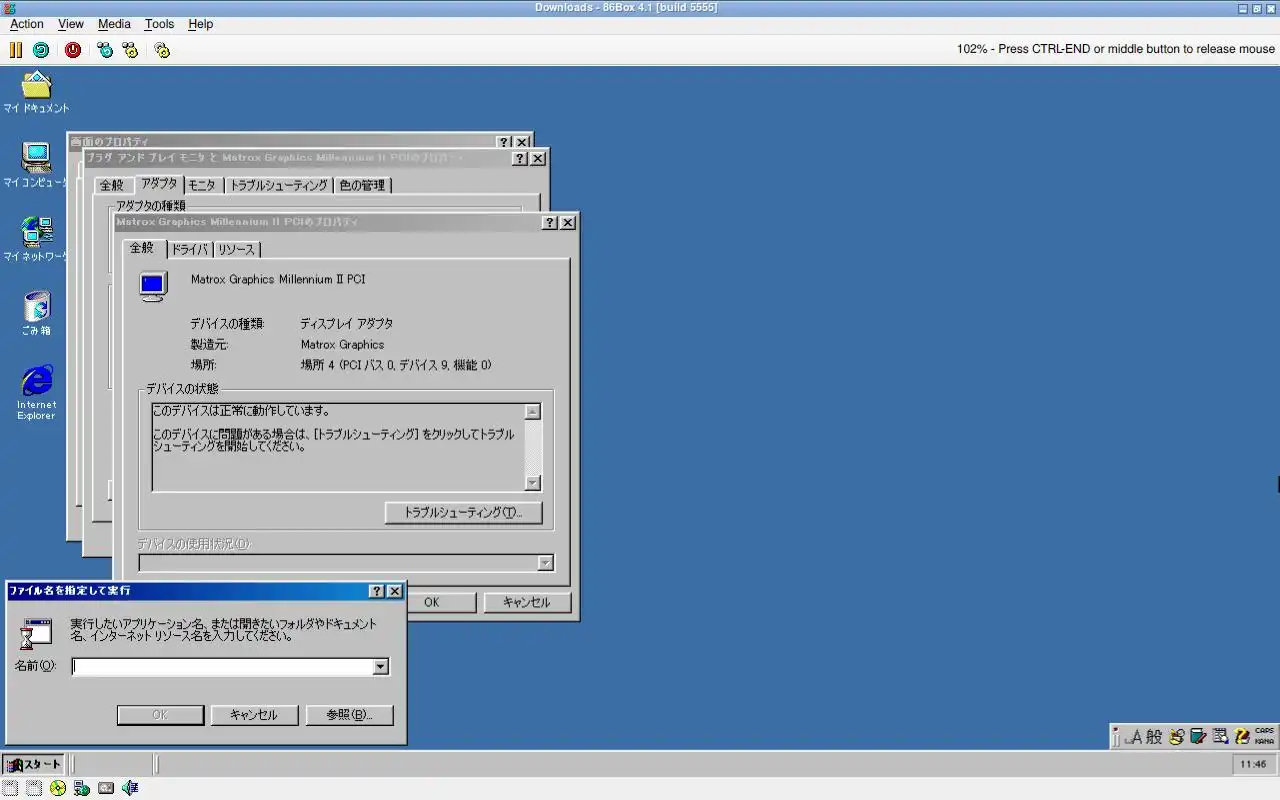This screenshot has height=800, width=1280.
Task: Open the disabled device usage dropdown arrow
Action: point(545,563)
